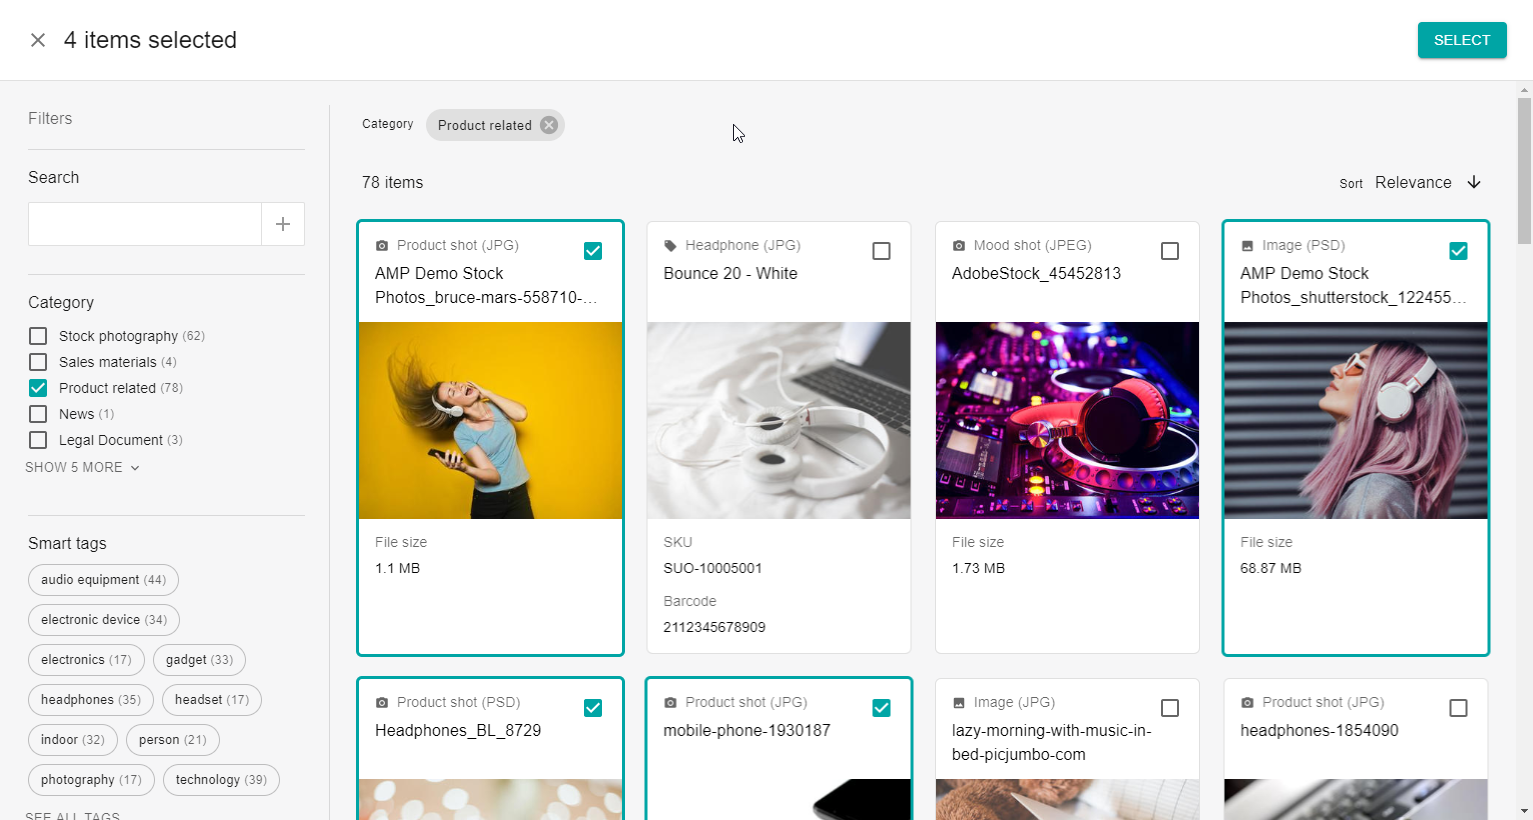This screenshot has height=820, width=1533.
Task: Filter by person smart tag
Action: 173,740
